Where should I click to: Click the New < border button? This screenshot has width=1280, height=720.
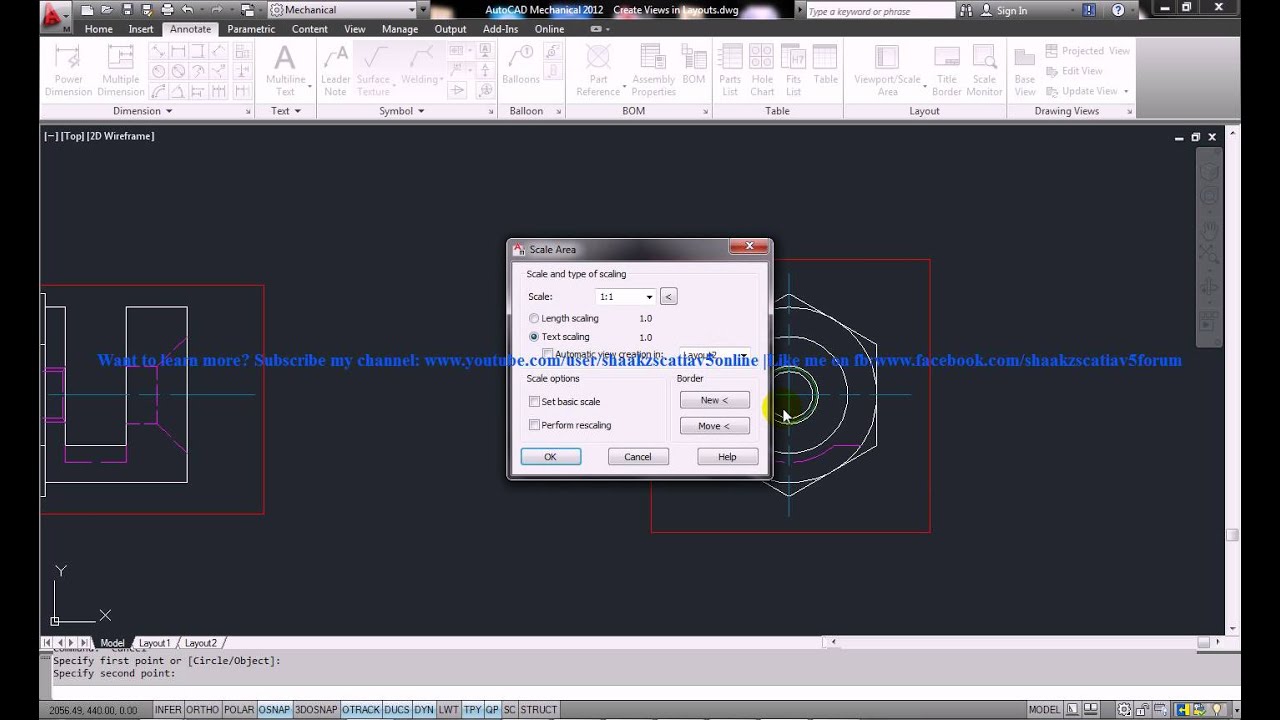click(714, 400)
